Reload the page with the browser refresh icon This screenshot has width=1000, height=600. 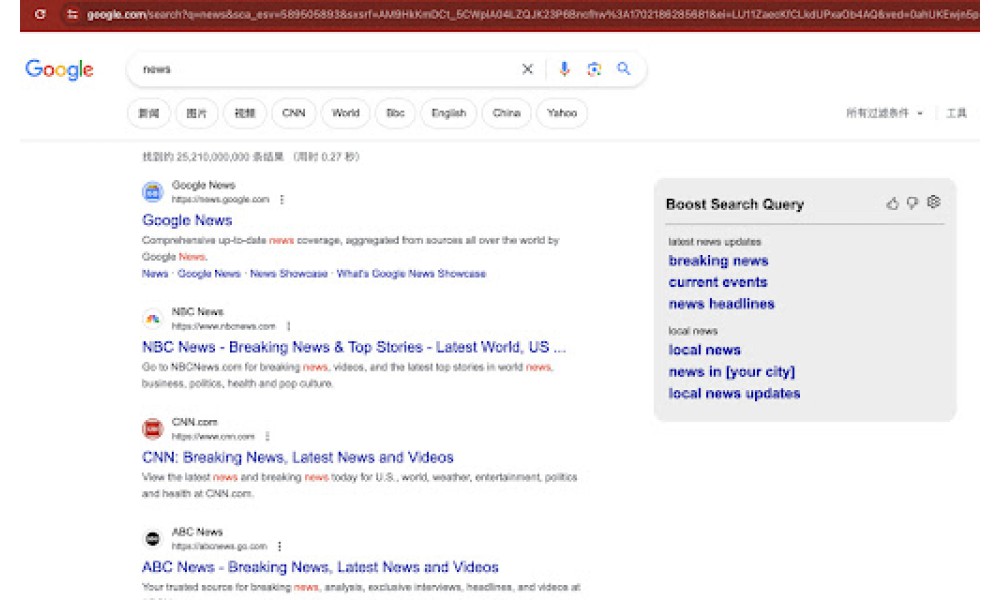point(40,14)
